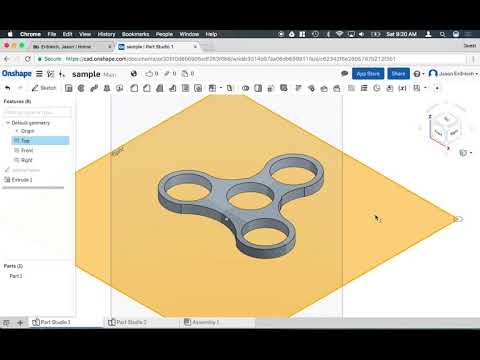This screenshot has width=480, height=360.
Task: Select the Revolve tool
Action: pos(81,88)
